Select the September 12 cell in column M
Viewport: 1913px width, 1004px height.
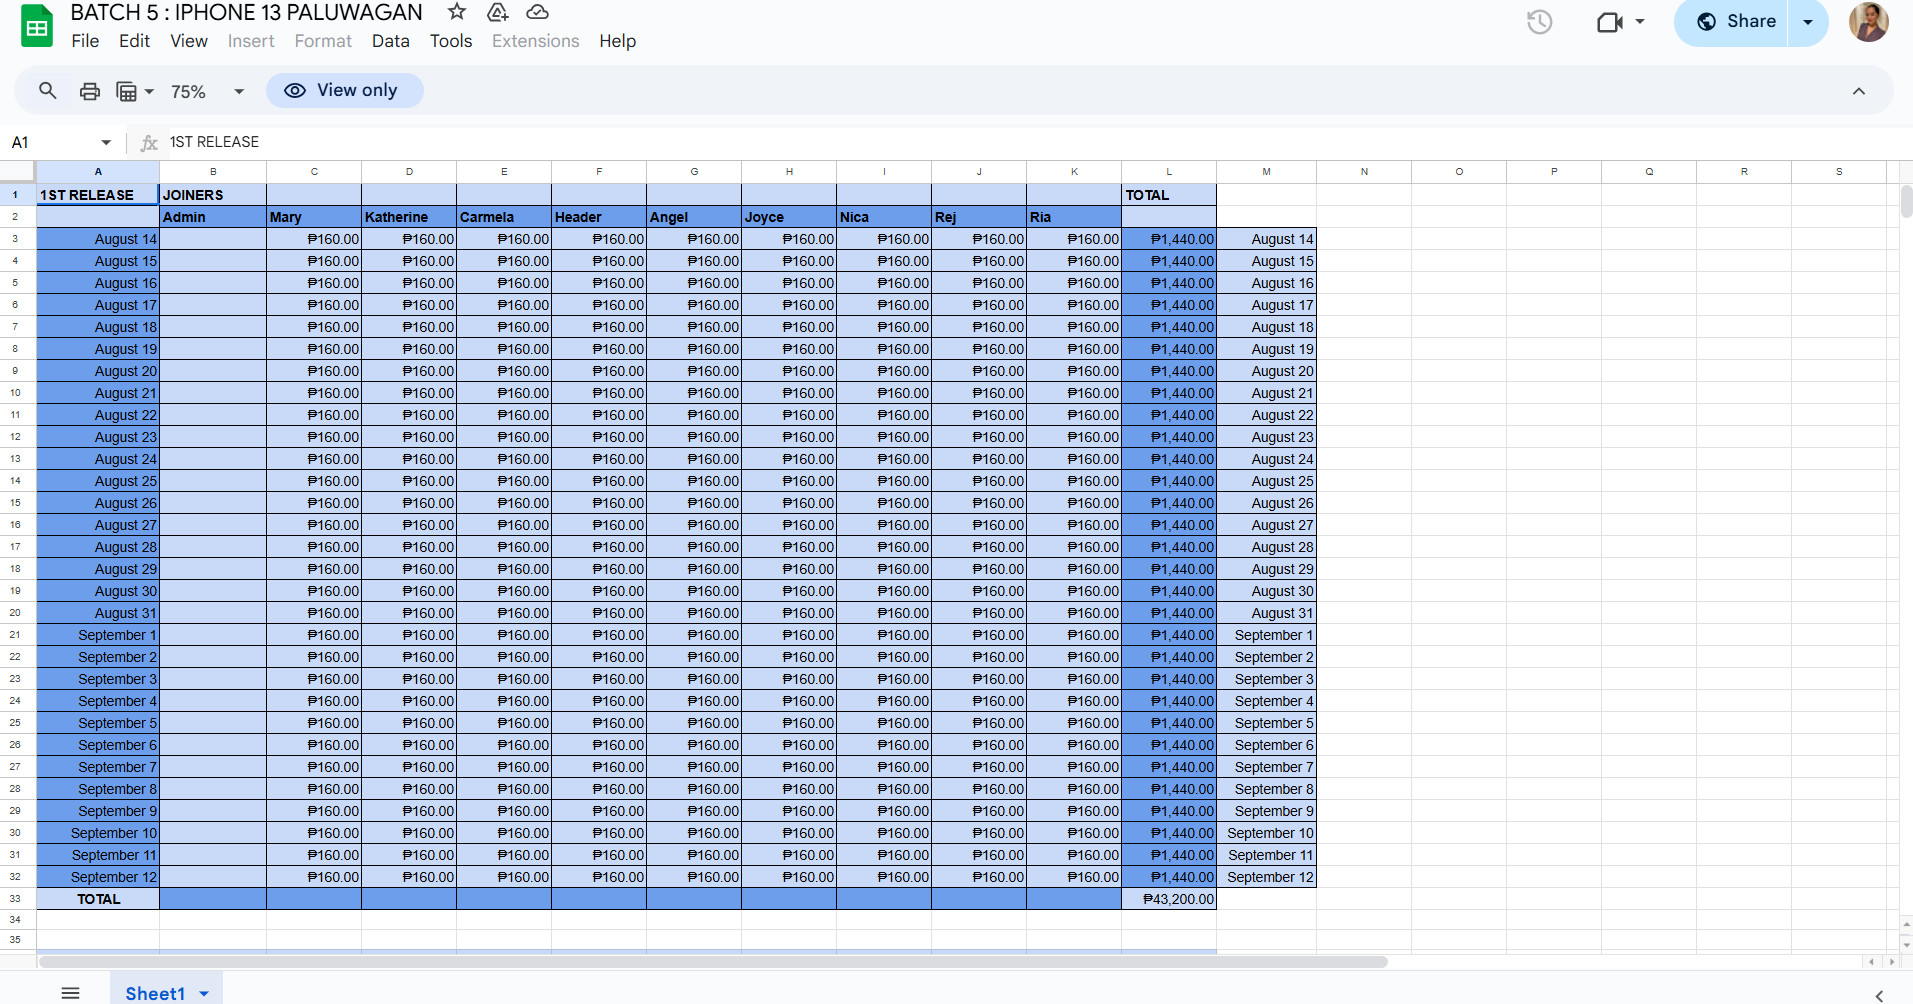1266,877
